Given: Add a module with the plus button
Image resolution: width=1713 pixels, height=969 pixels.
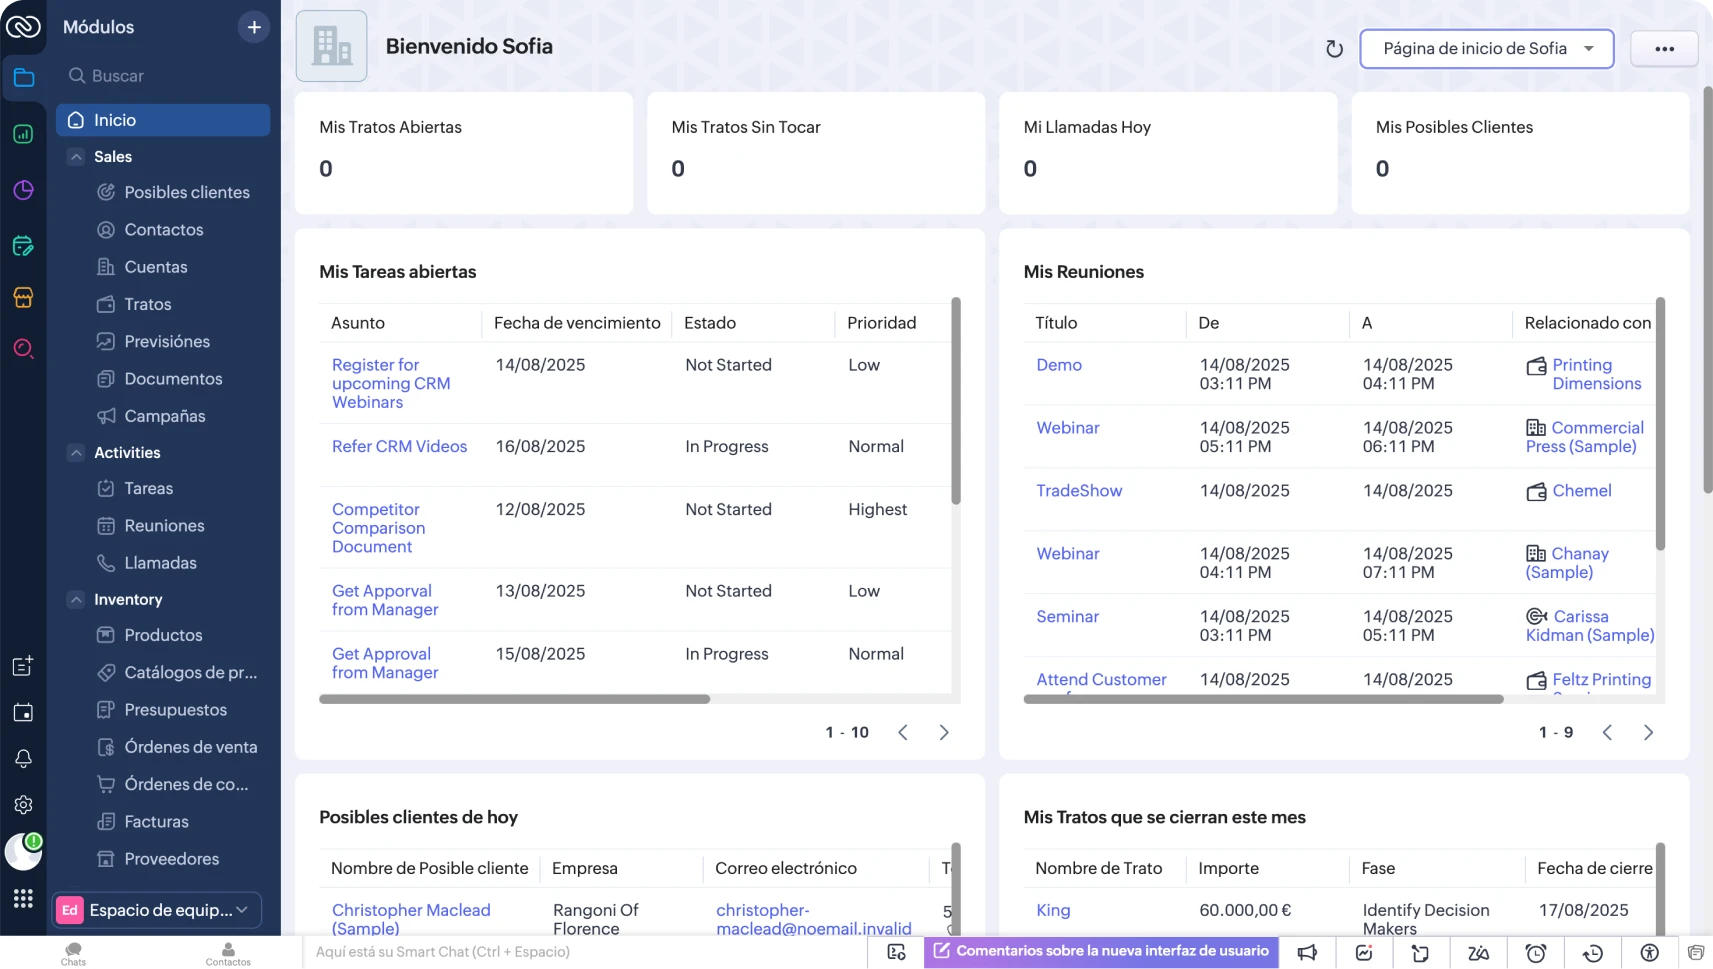Looking at the screenshot, I should tap(254, 27).
